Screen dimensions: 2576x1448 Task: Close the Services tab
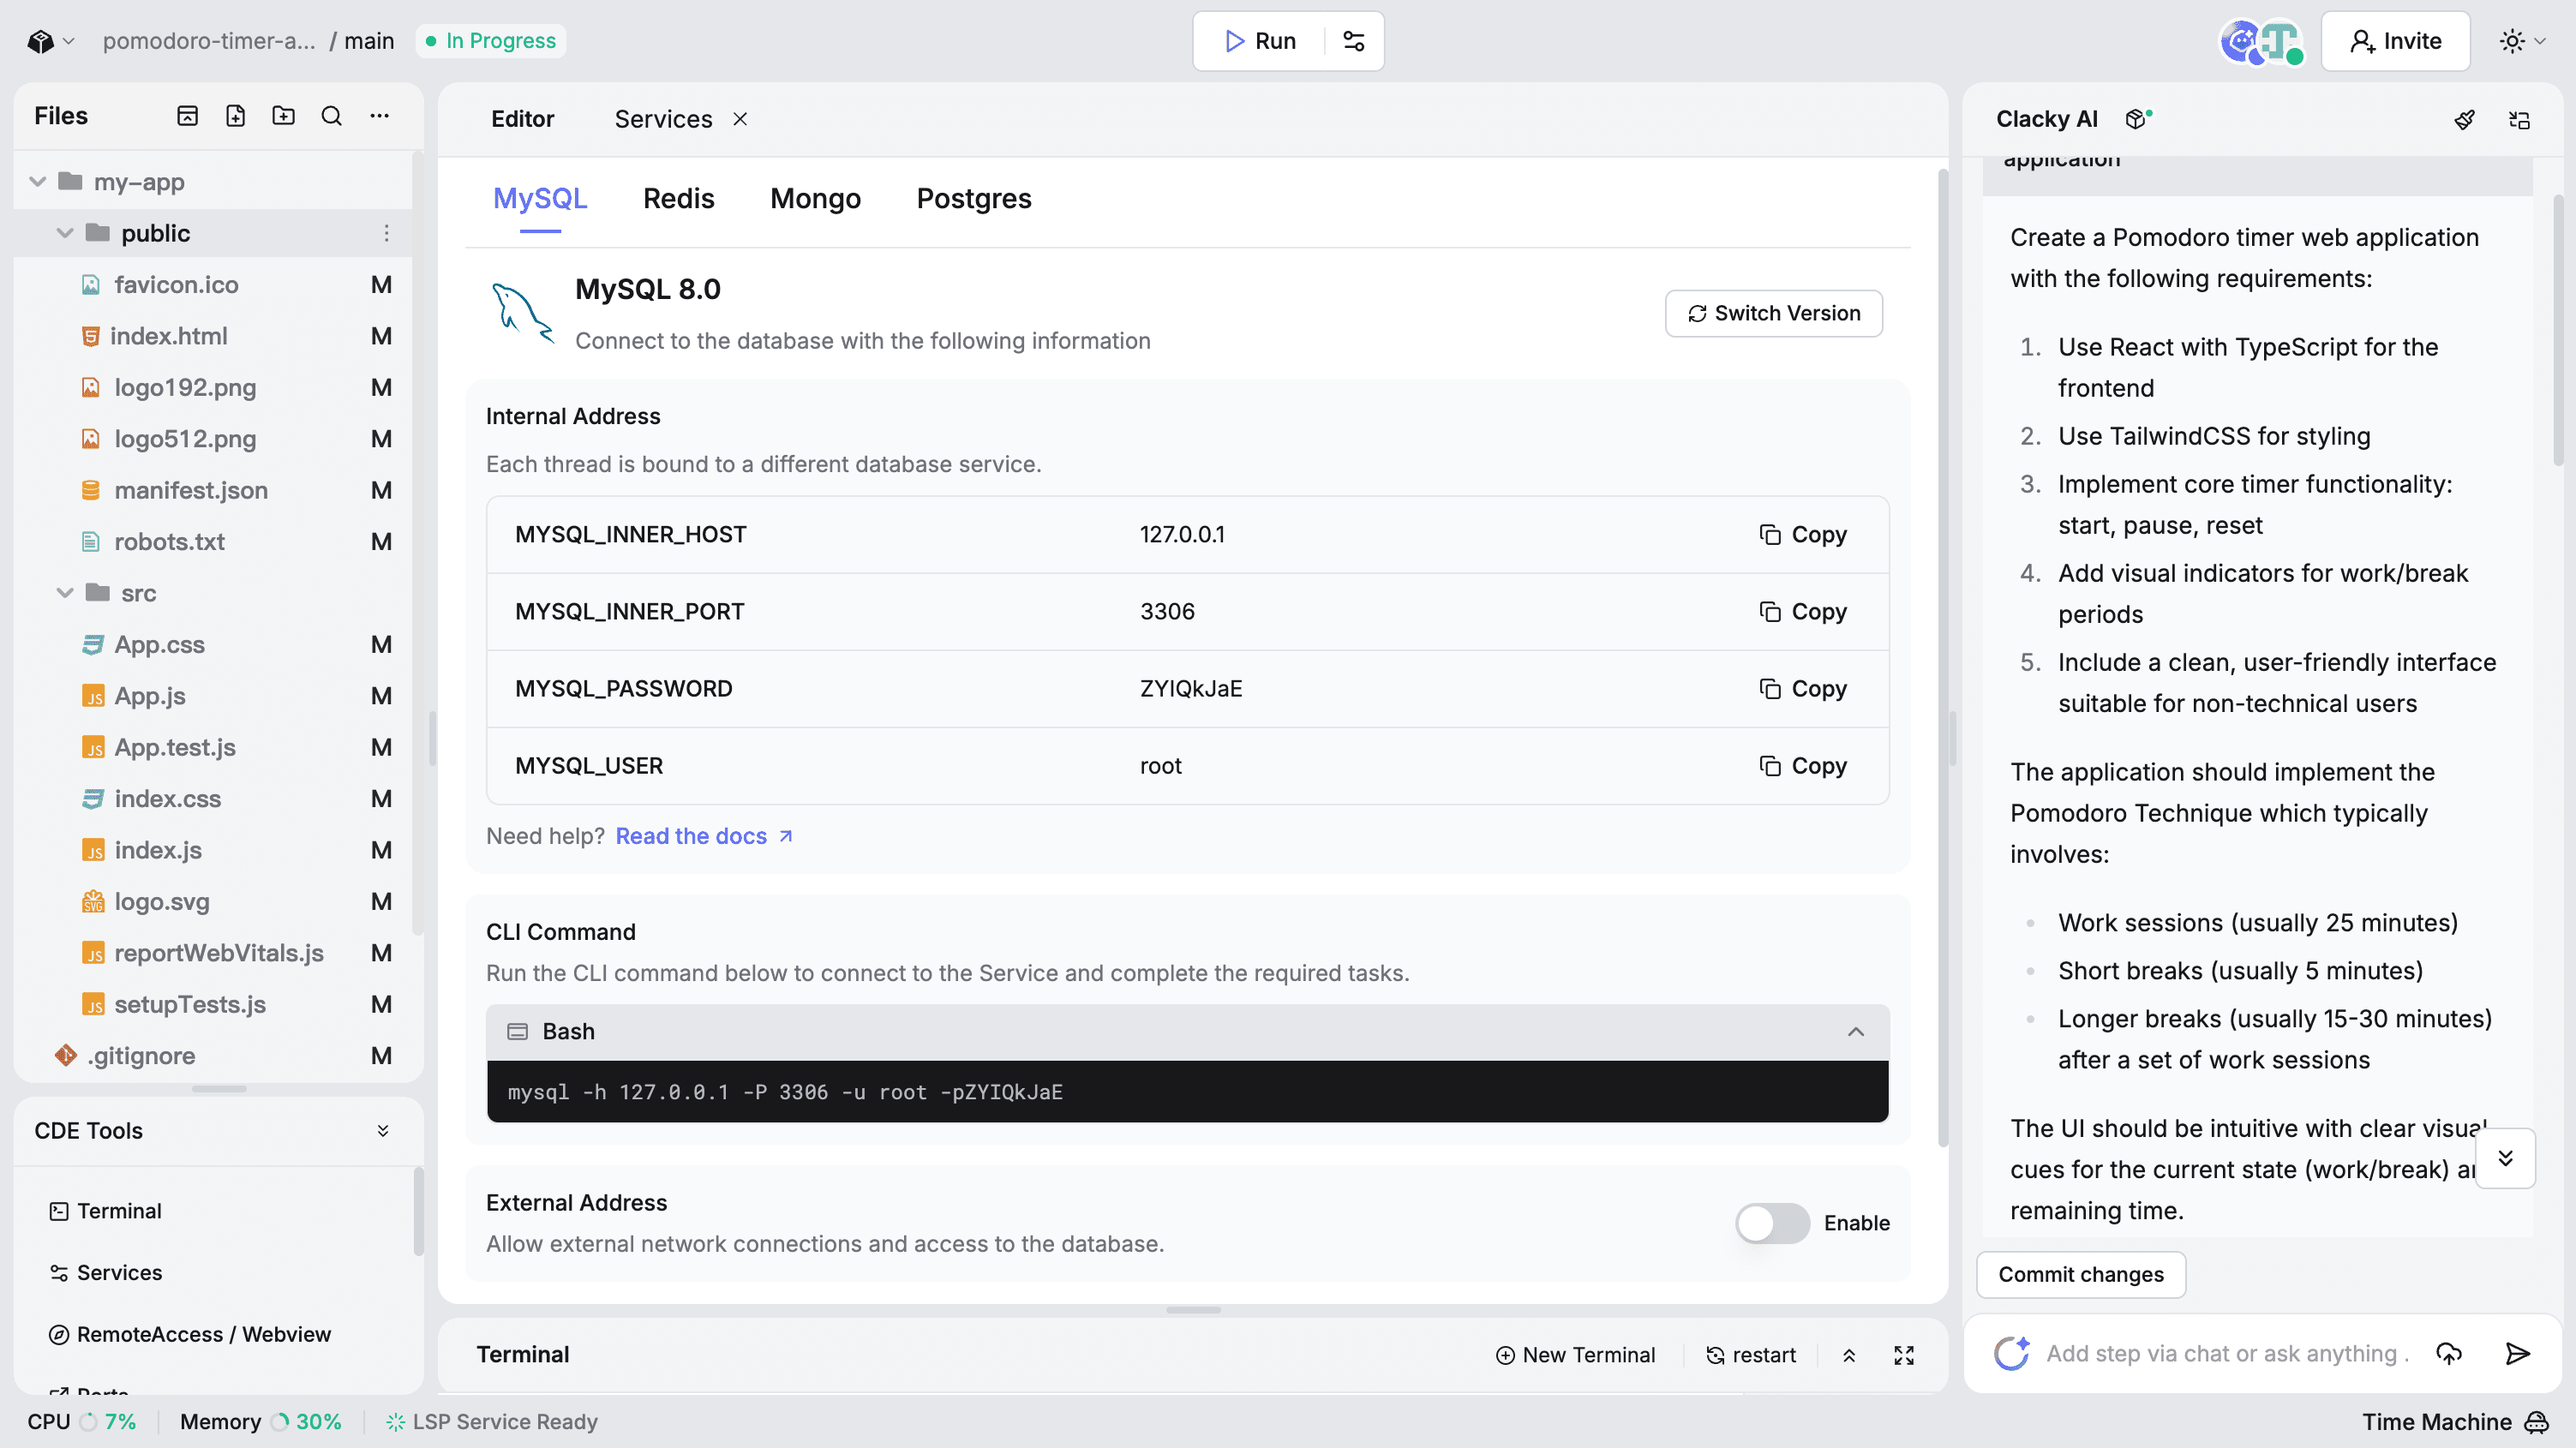740,119
